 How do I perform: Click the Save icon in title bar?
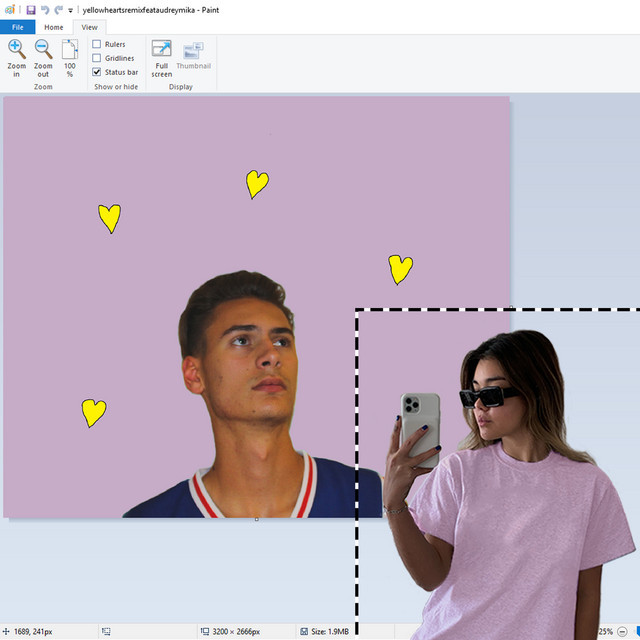pos(31,9)
